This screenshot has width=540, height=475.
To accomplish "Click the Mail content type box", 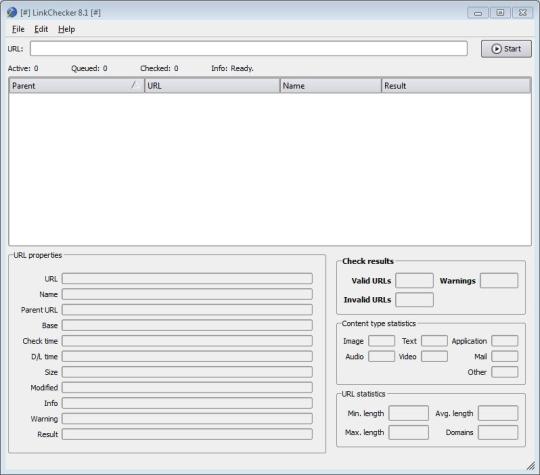I will [x=505, y=356].
